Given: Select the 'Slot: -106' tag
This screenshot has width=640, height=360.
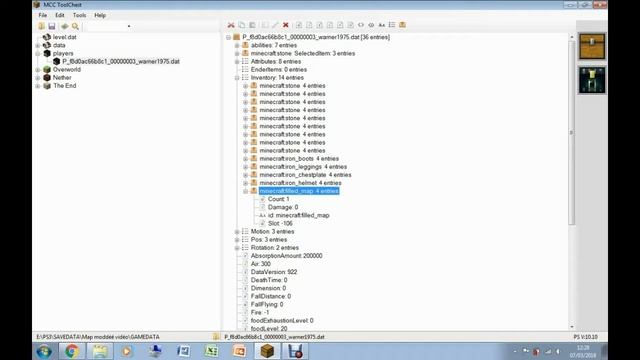Looking at the screenshot, I should 280,224.
